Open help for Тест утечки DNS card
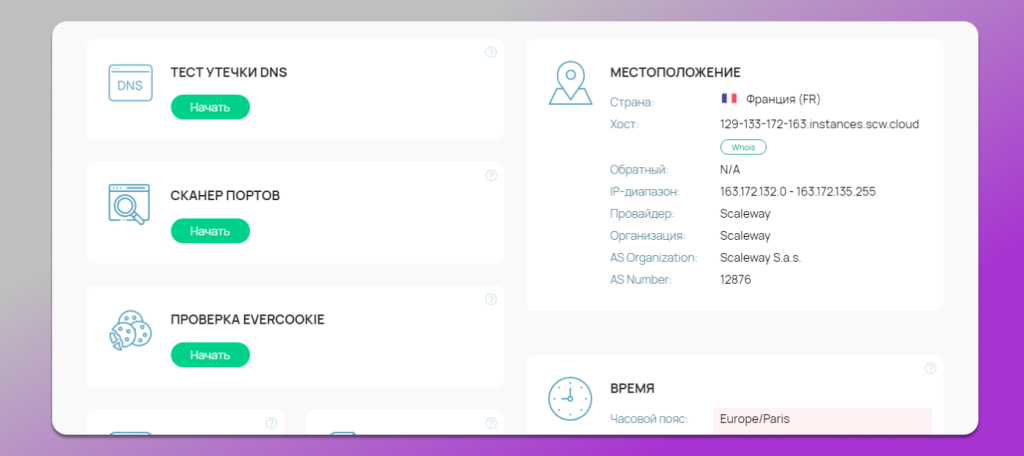Screen dimensions: 1024x456 491,52
